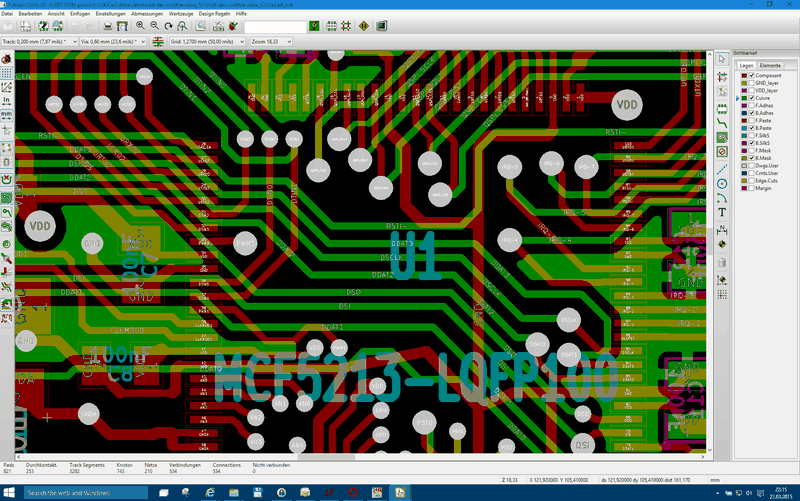The height and width of the screenshot is (501, 800).
Task: Select the draw graphic line tool
Action: point(722,169)
